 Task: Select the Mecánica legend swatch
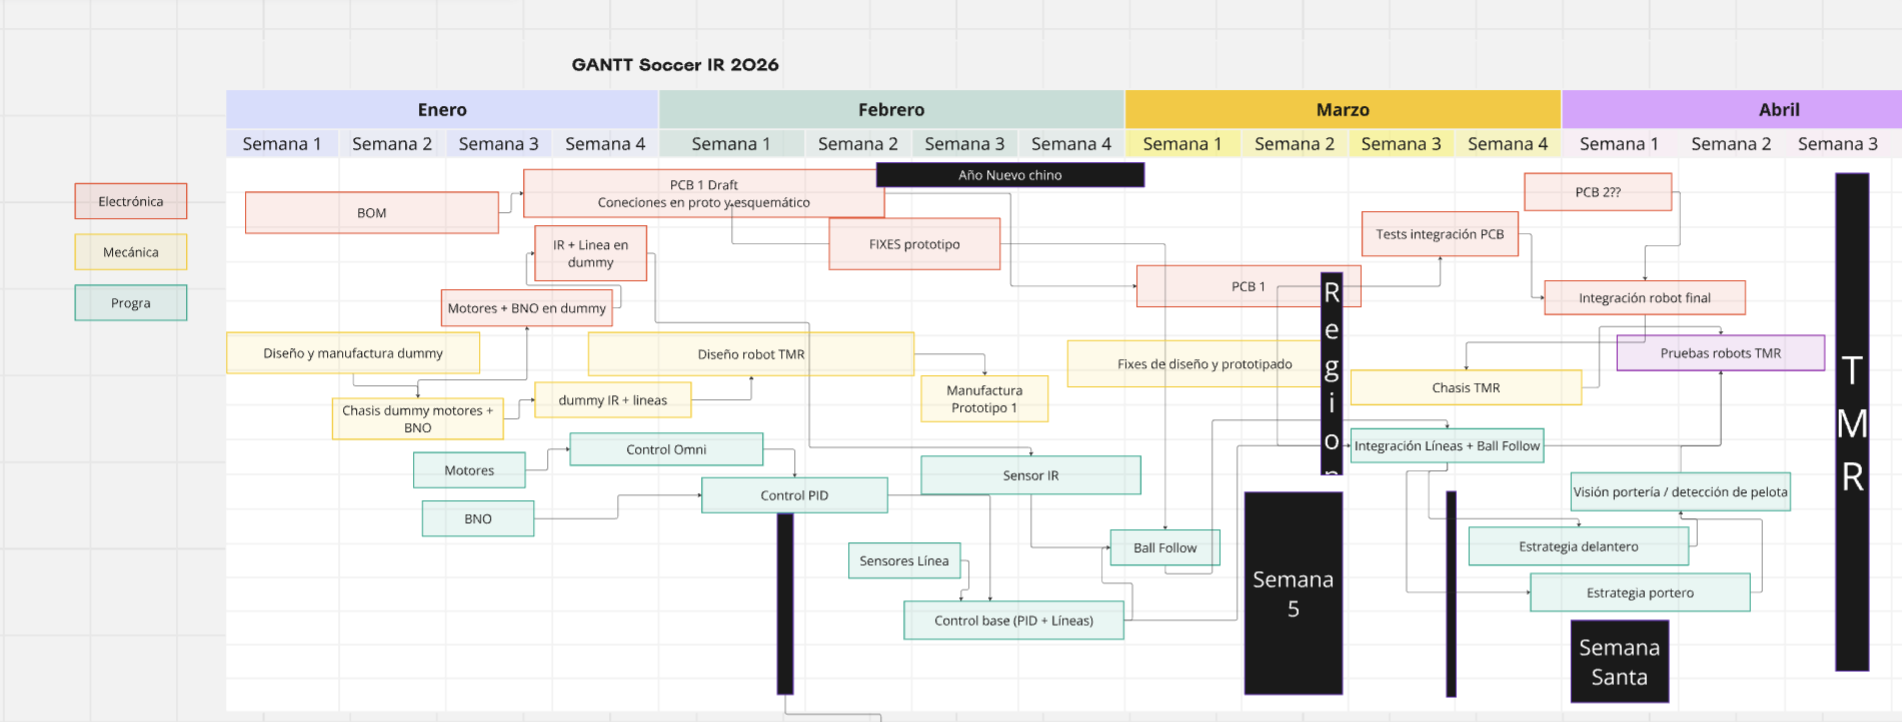click(131, 252)
